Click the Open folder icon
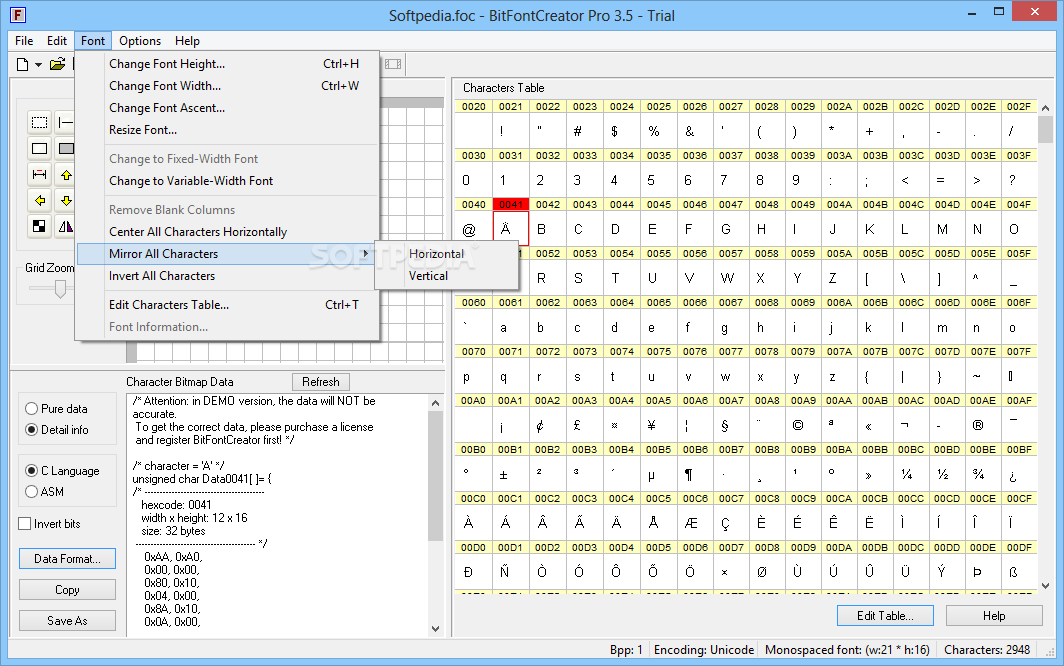This screenshot has height=666, width=1064. coord(58,64)
